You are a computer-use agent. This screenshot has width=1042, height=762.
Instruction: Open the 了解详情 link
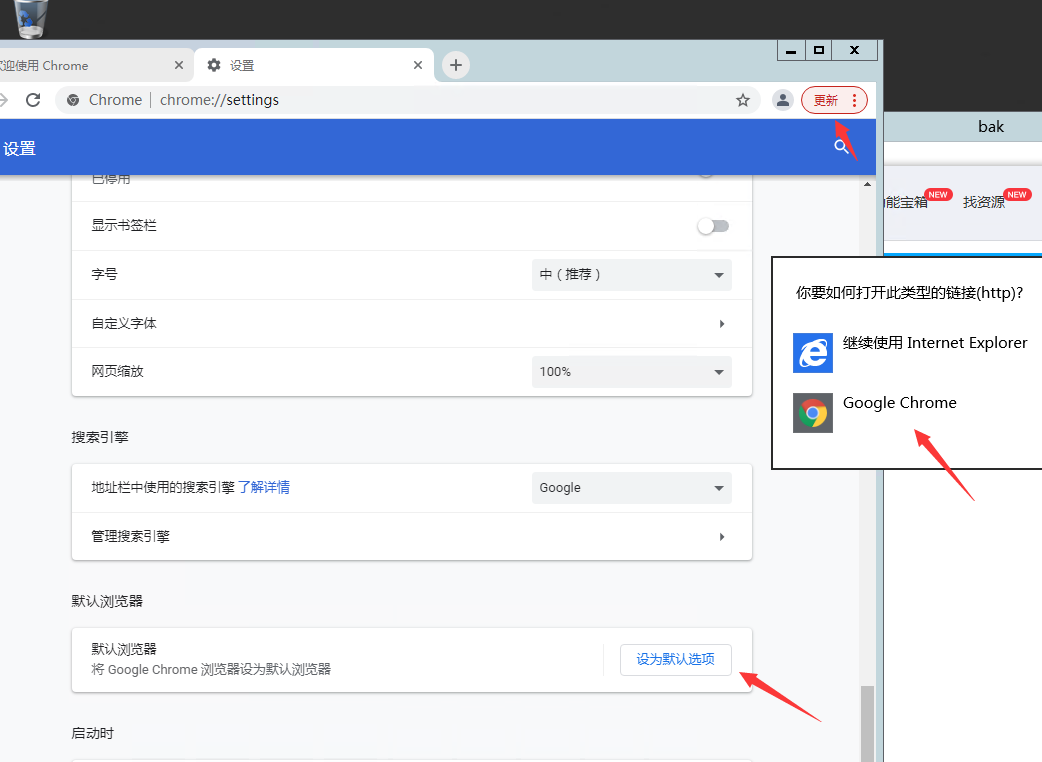[x=264, y=488]
